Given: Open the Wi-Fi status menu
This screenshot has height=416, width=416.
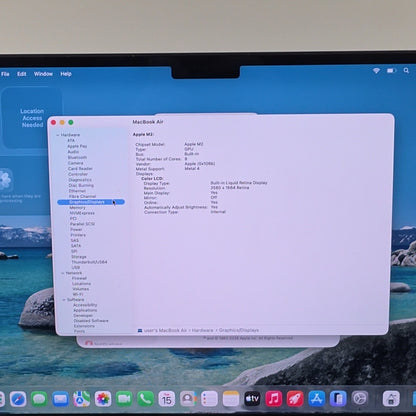Looking at the screenshot, I should point(376,71).
